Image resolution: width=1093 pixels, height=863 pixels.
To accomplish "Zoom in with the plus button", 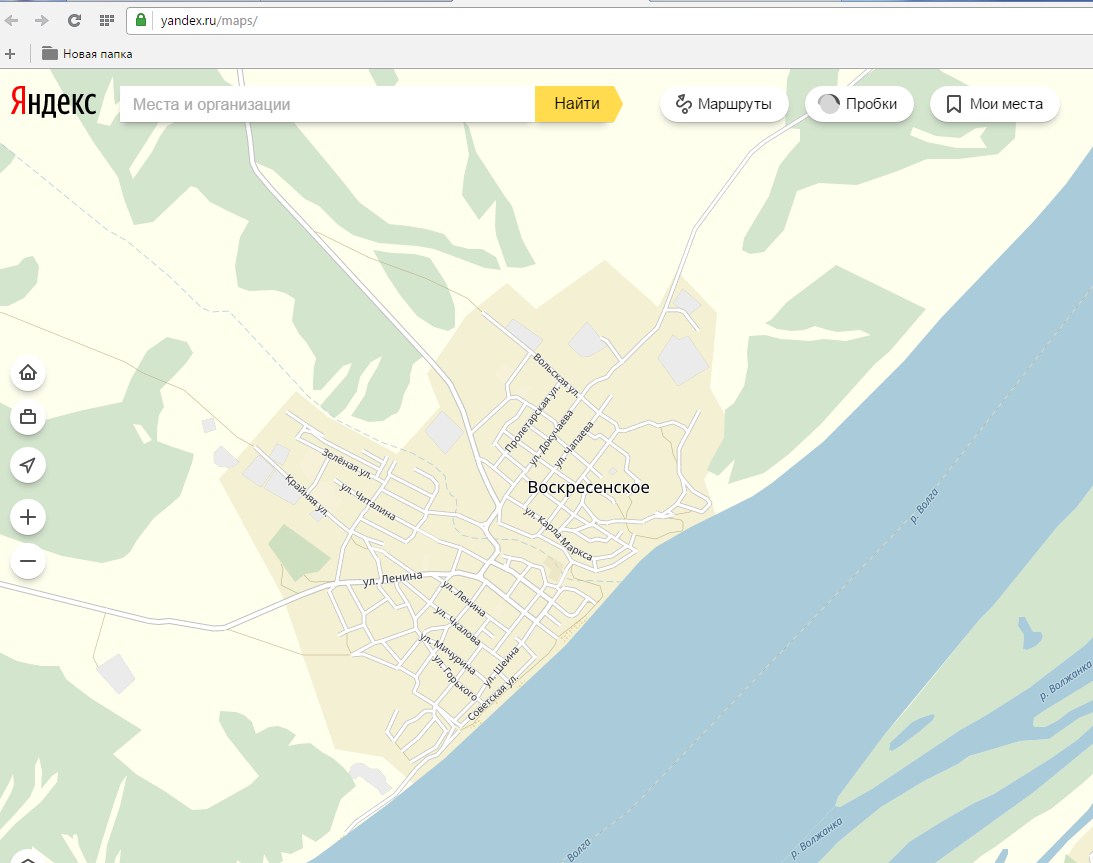I will coord(28,517).
